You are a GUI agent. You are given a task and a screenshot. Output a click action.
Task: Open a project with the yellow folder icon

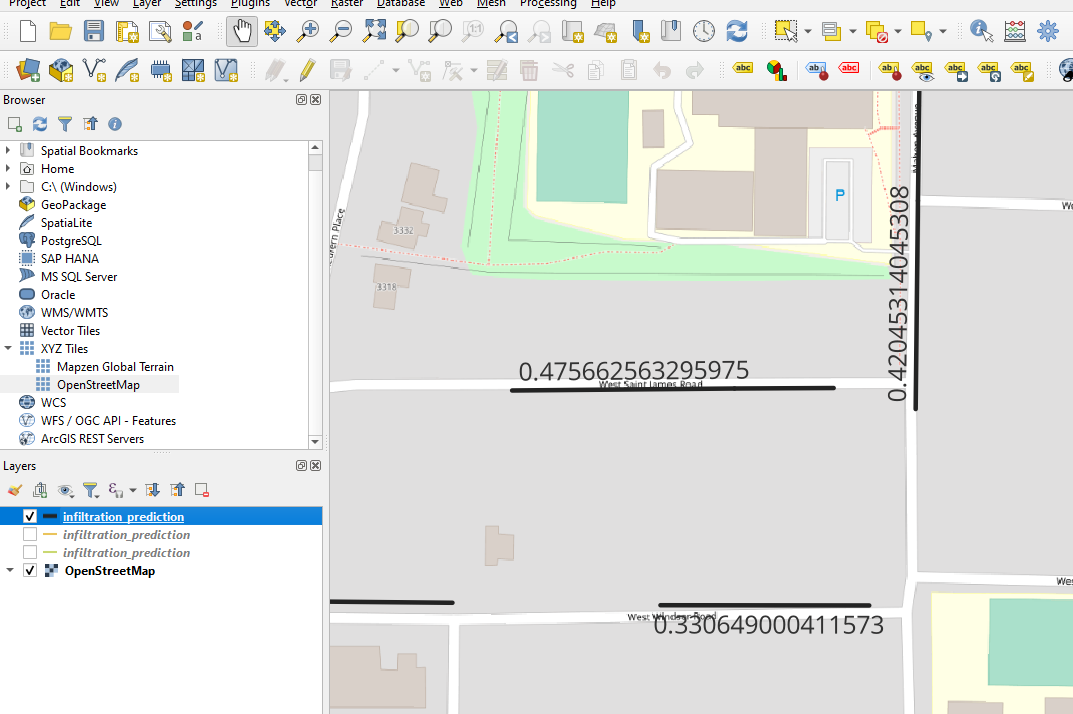tap(61, 31)
